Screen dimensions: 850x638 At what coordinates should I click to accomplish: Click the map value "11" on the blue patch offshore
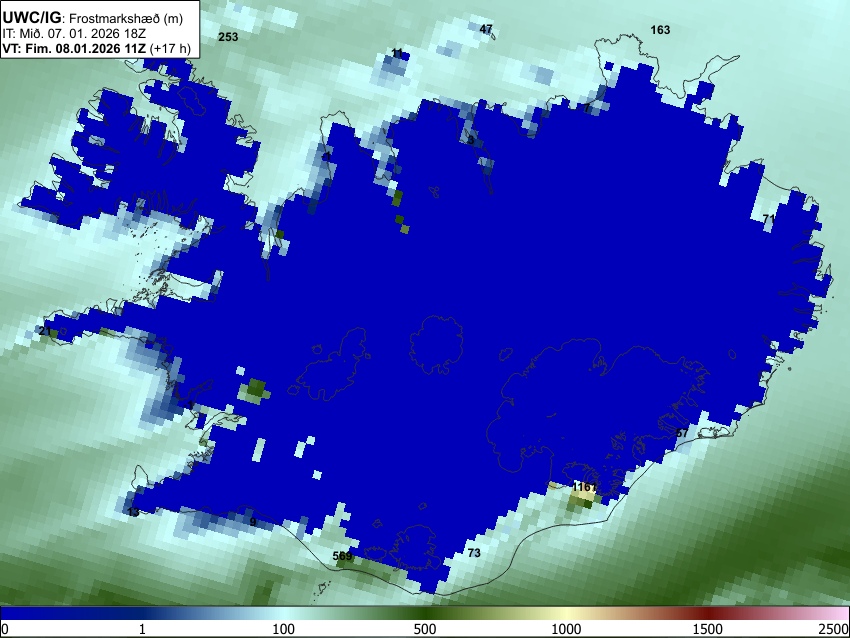[397, 53]
